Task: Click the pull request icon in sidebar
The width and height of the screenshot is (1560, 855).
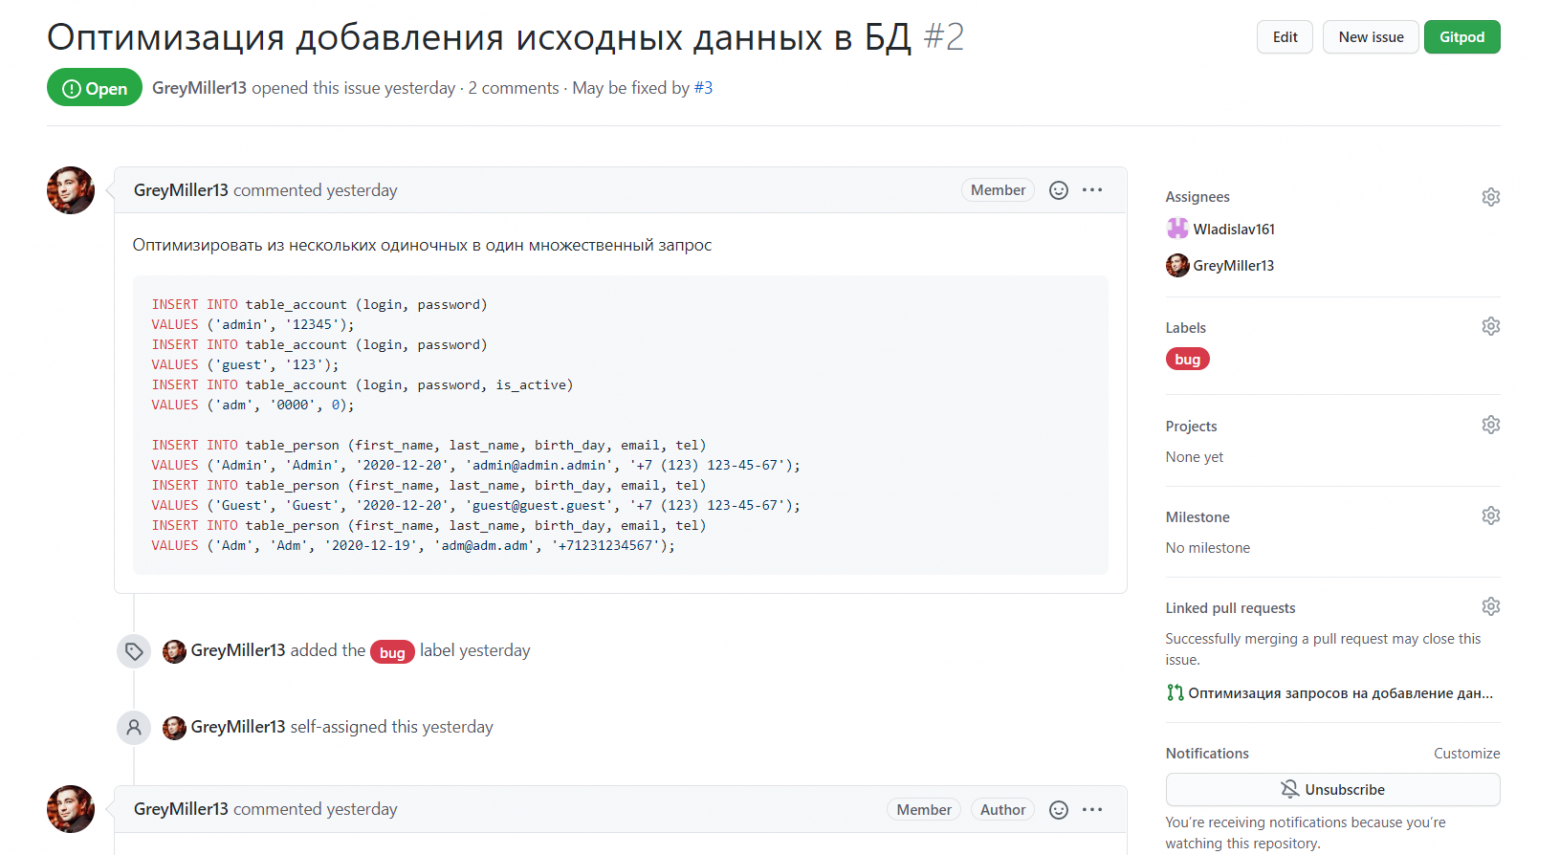Action: point(1175,693)
